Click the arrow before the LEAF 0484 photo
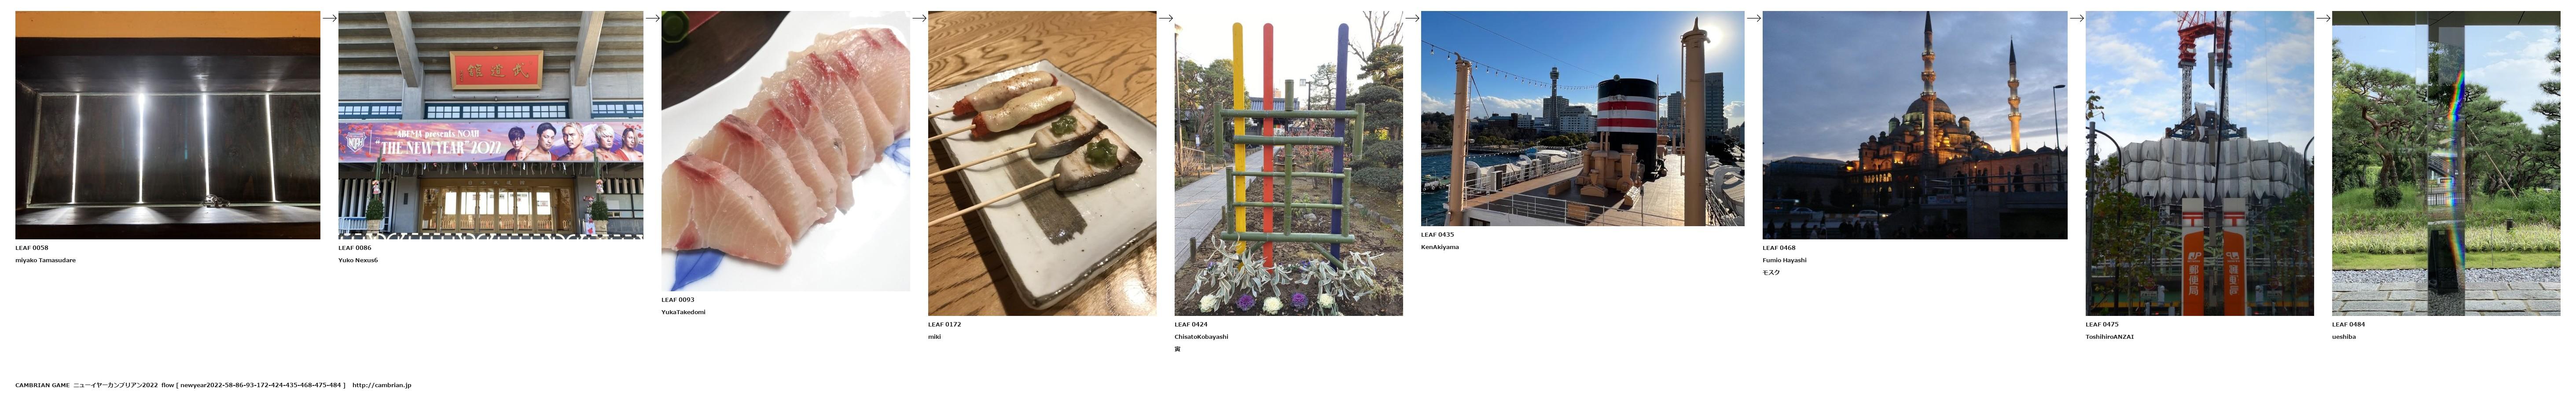2576x396 pixels. [2323, 17]
